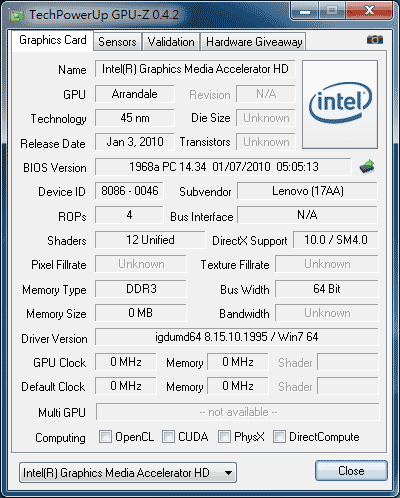Click the empty Shader field in GPU Clock row
This screenshot has height=498, width=400.
348,362
